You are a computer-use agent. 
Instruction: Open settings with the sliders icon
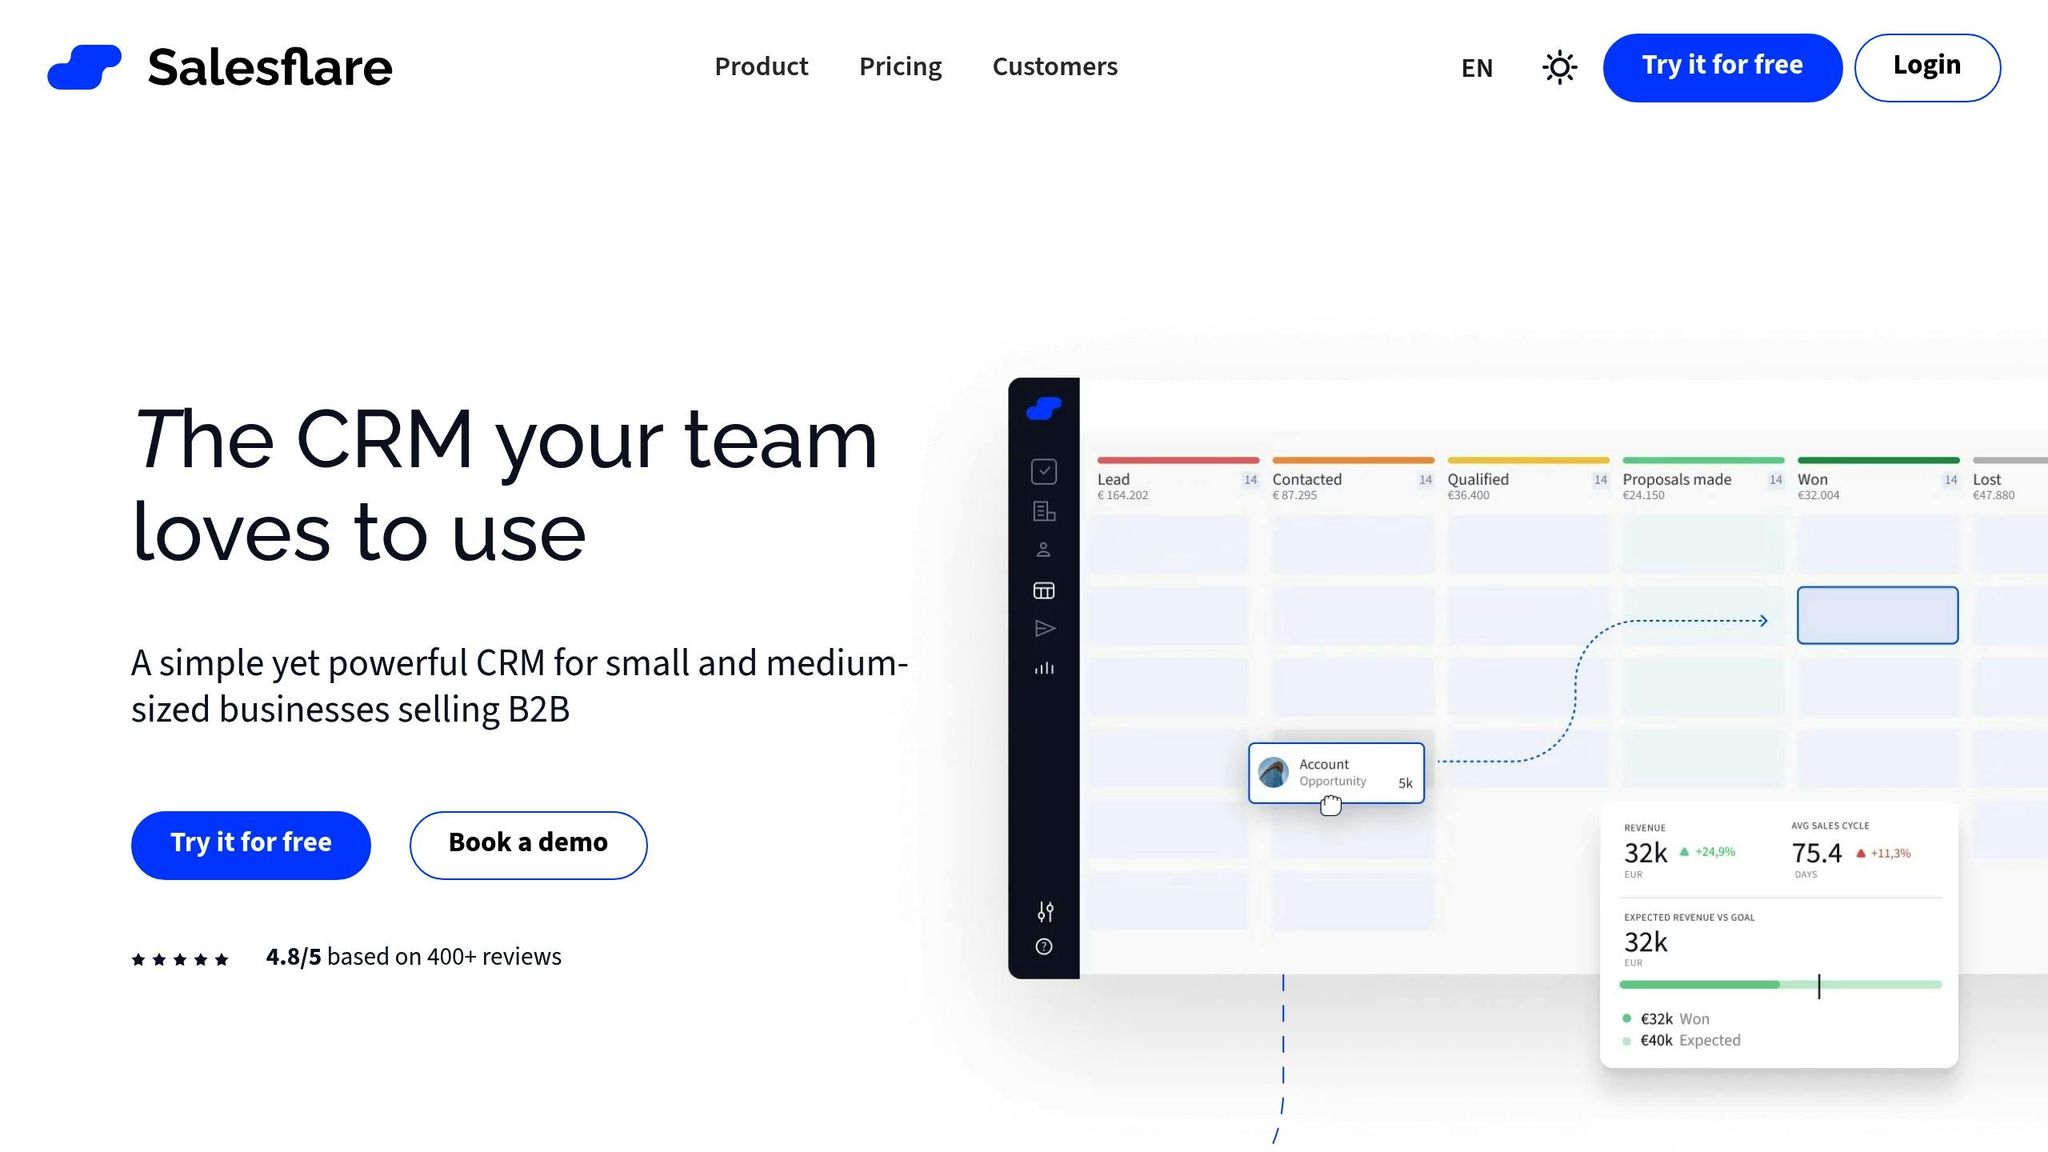(1044, 911)
